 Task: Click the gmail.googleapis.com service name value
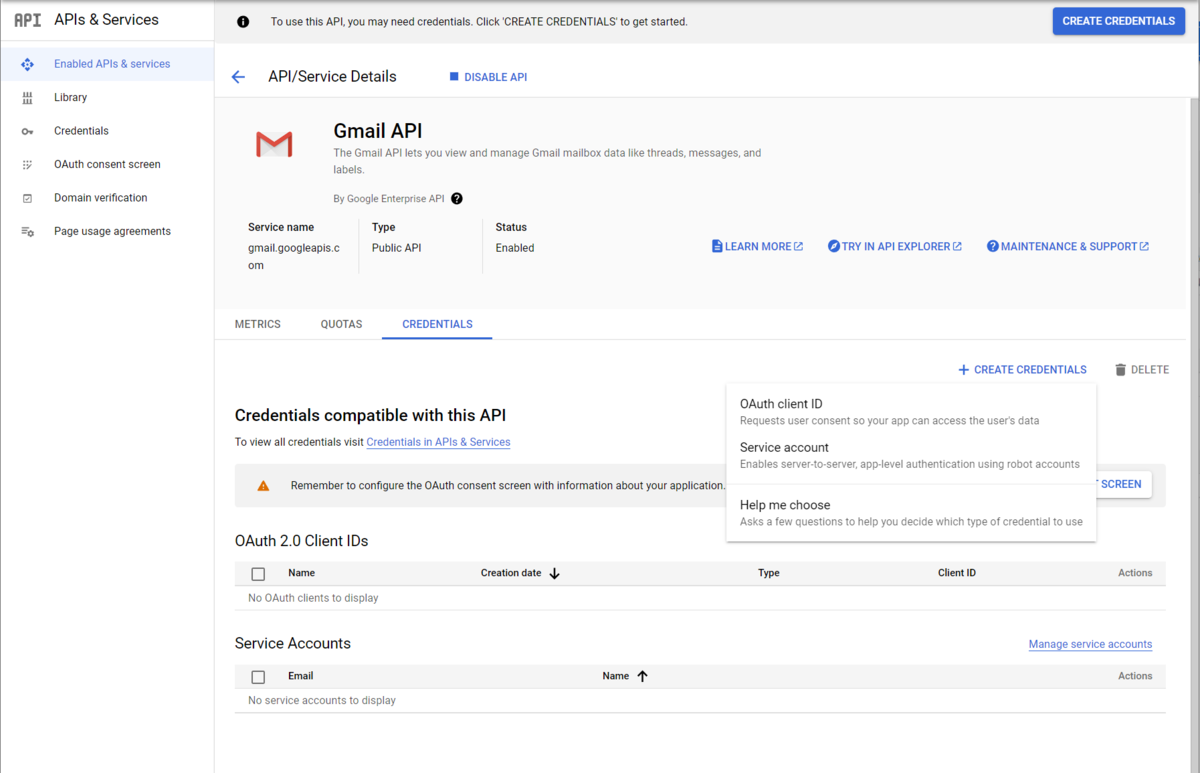tap(294, 257)
